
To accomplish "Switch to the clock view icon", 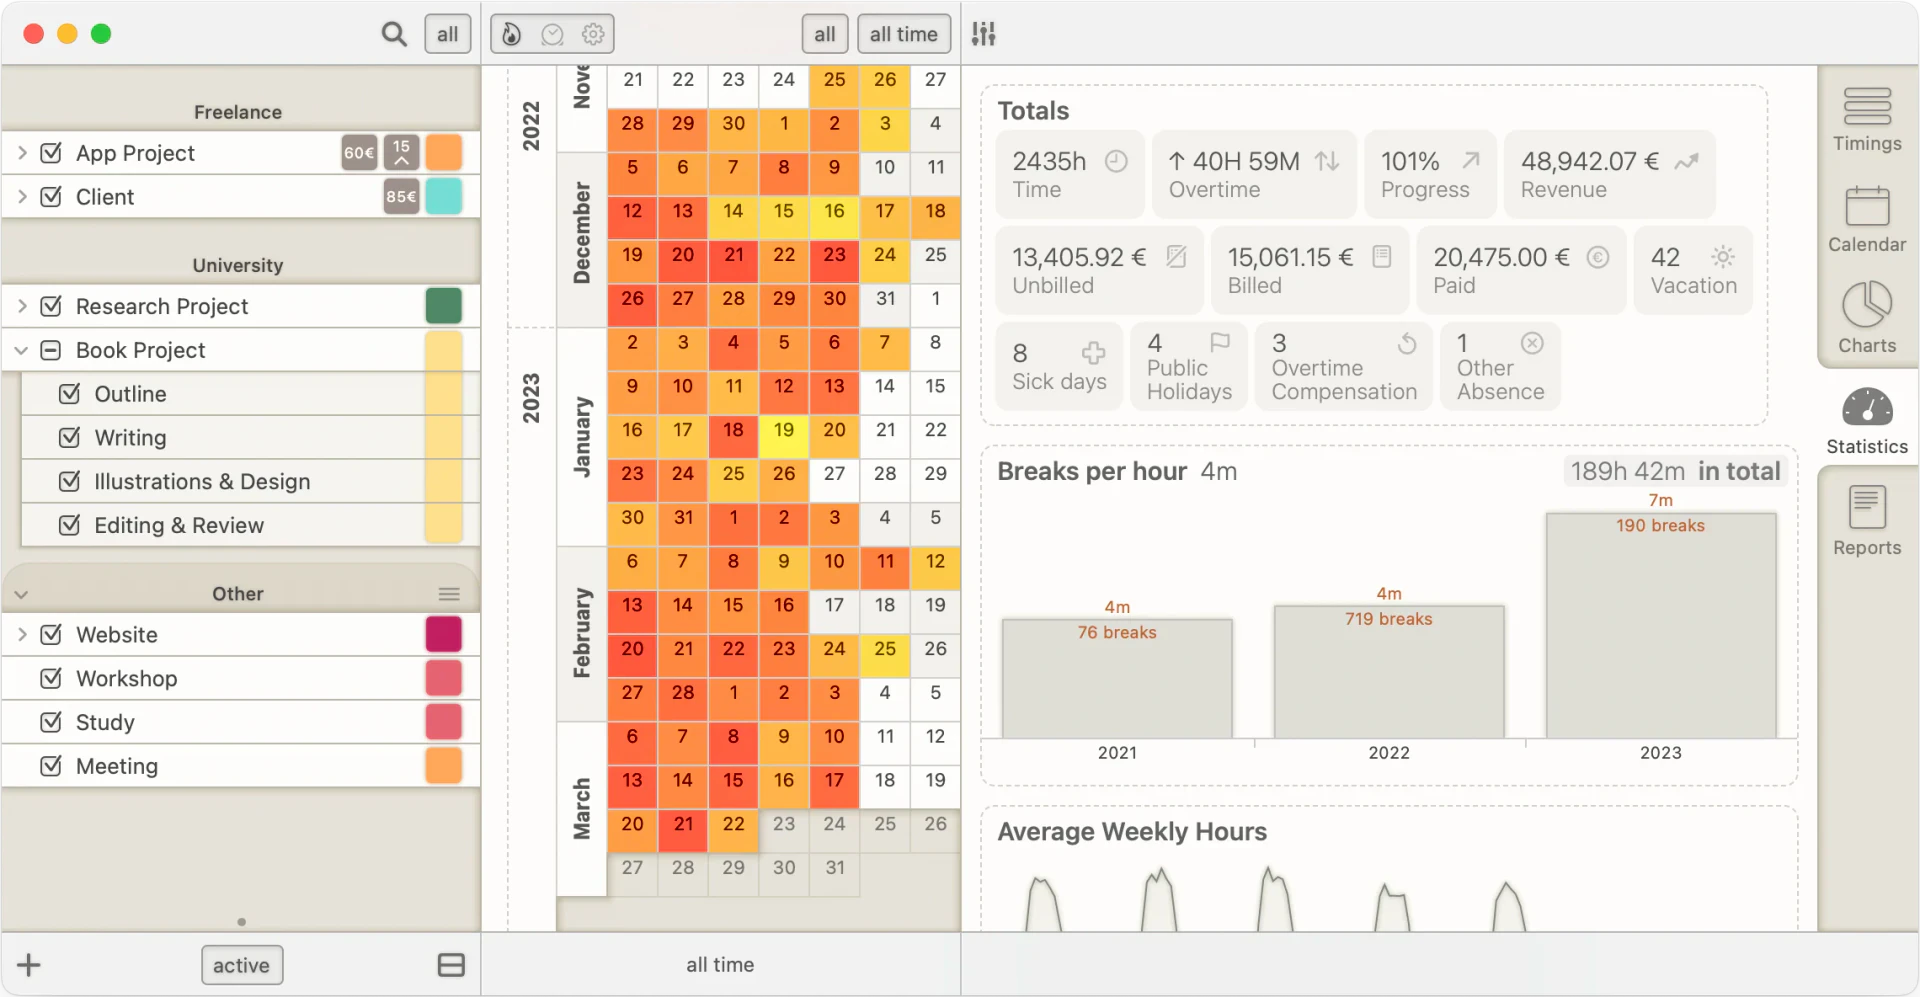I will pyautogui.click(x=552, y=34).
